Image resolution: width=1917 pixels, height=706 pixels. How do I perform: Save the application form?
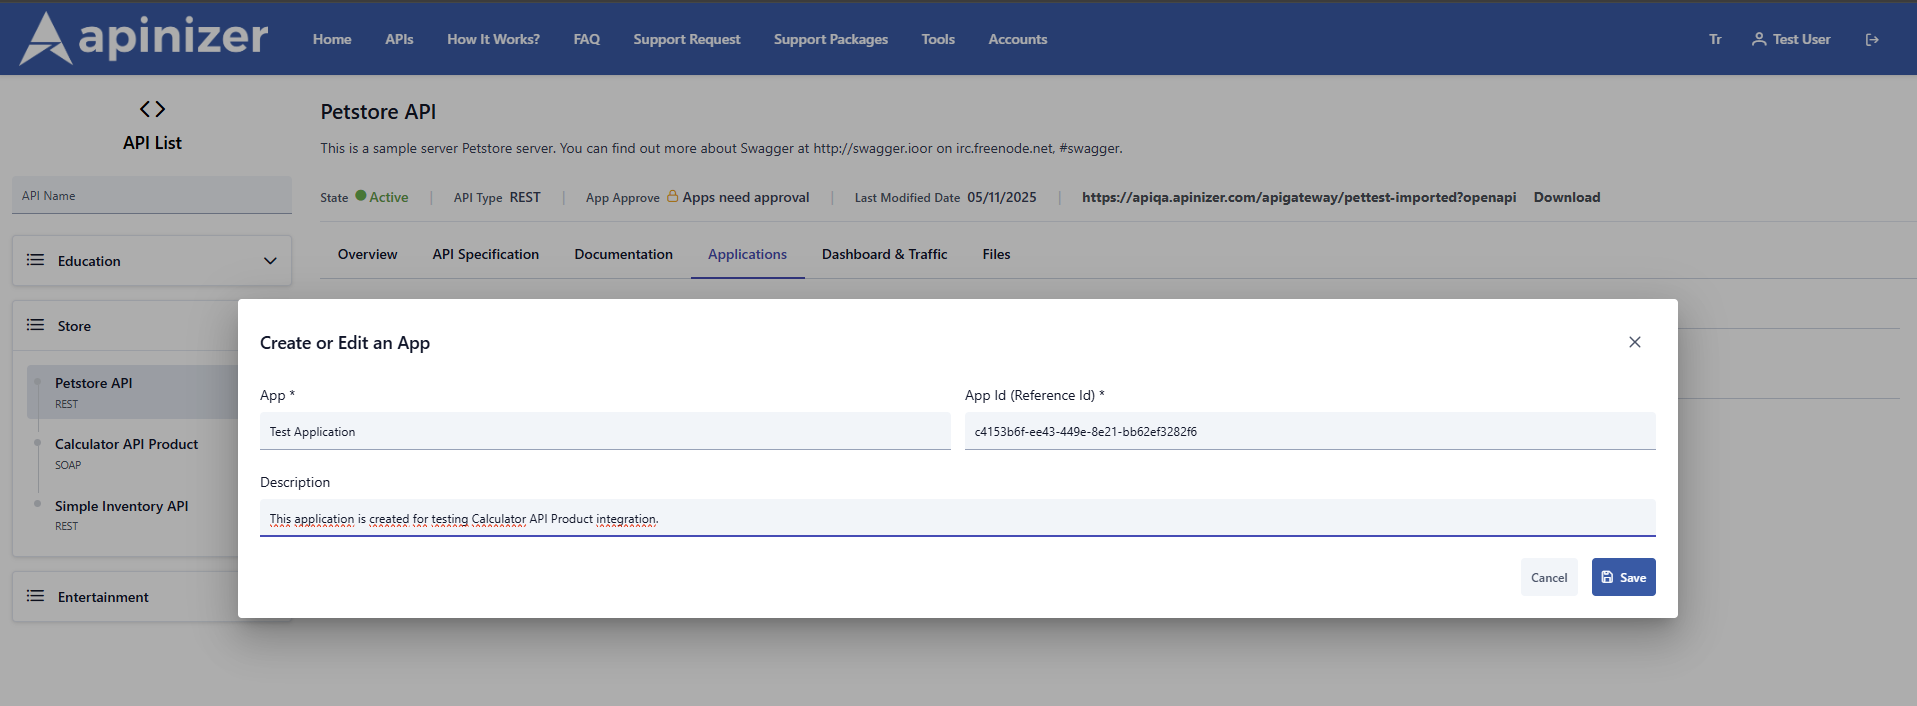(1623, 577)
